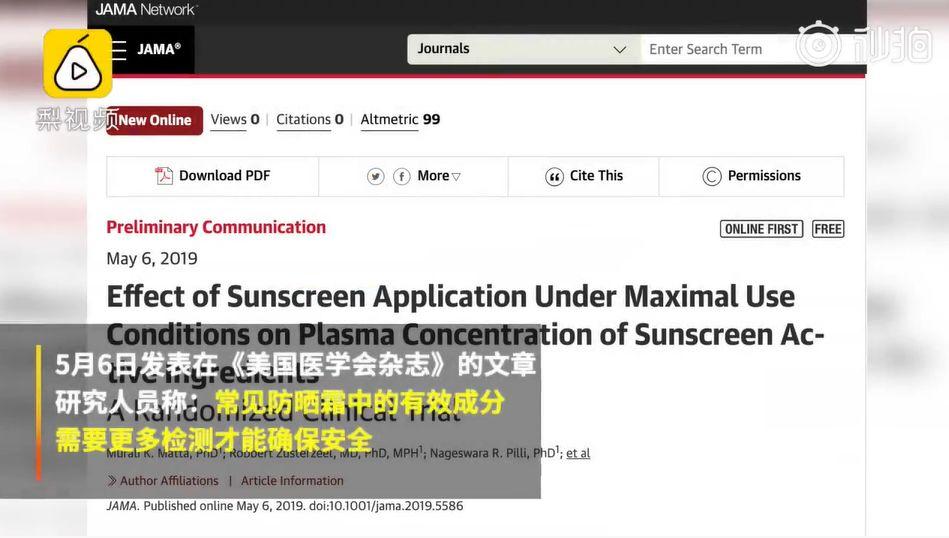The width and height of the screenshot is (949, 538).
Task: Click the New Online tab
Action: coord(155,120)
